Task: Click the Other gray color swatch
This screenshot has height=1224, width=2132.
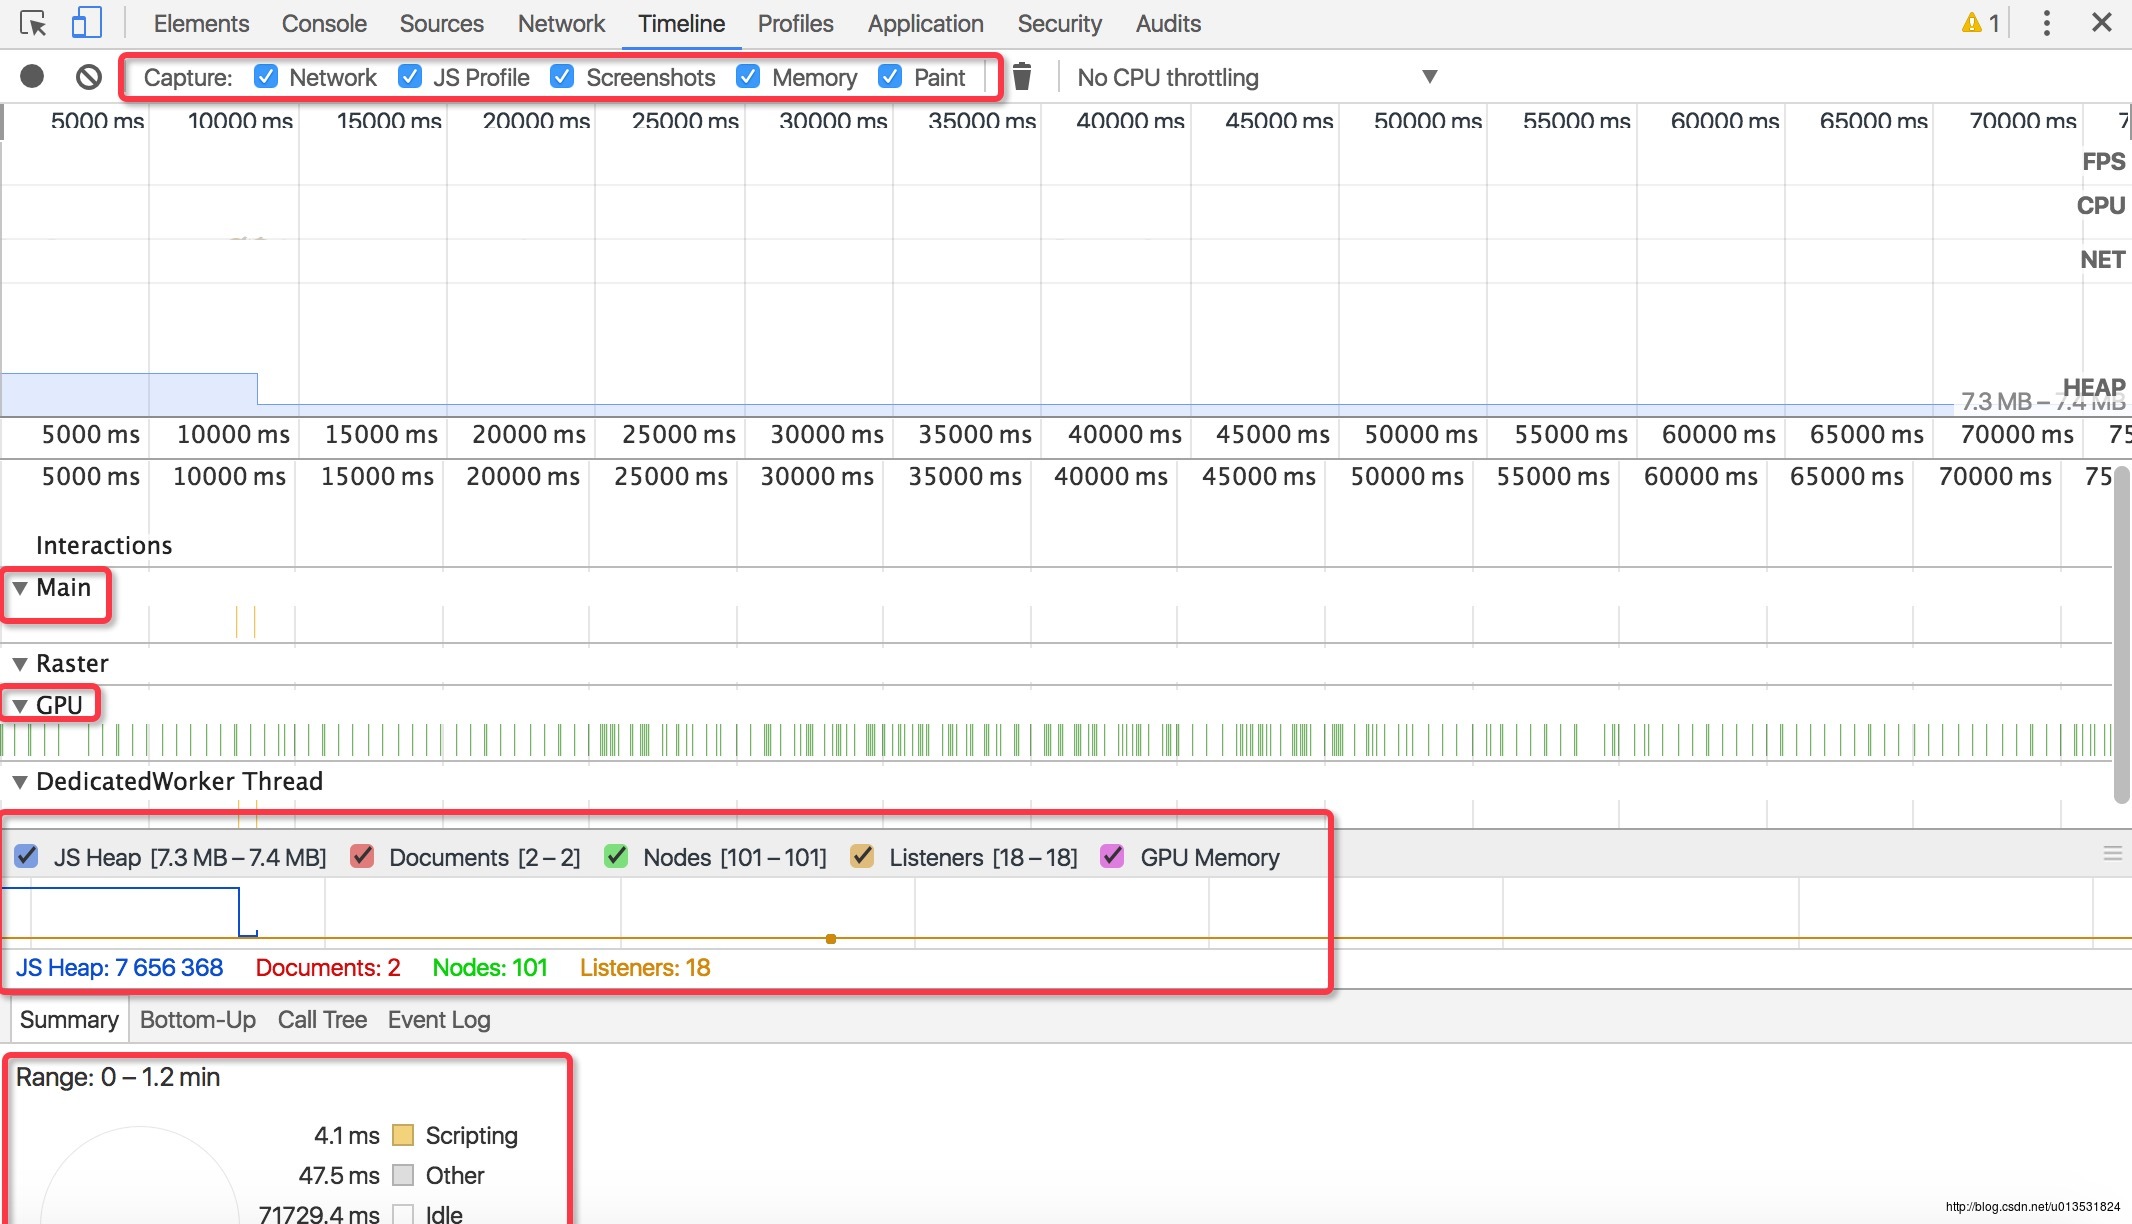Action: [x=403, y=1175]
